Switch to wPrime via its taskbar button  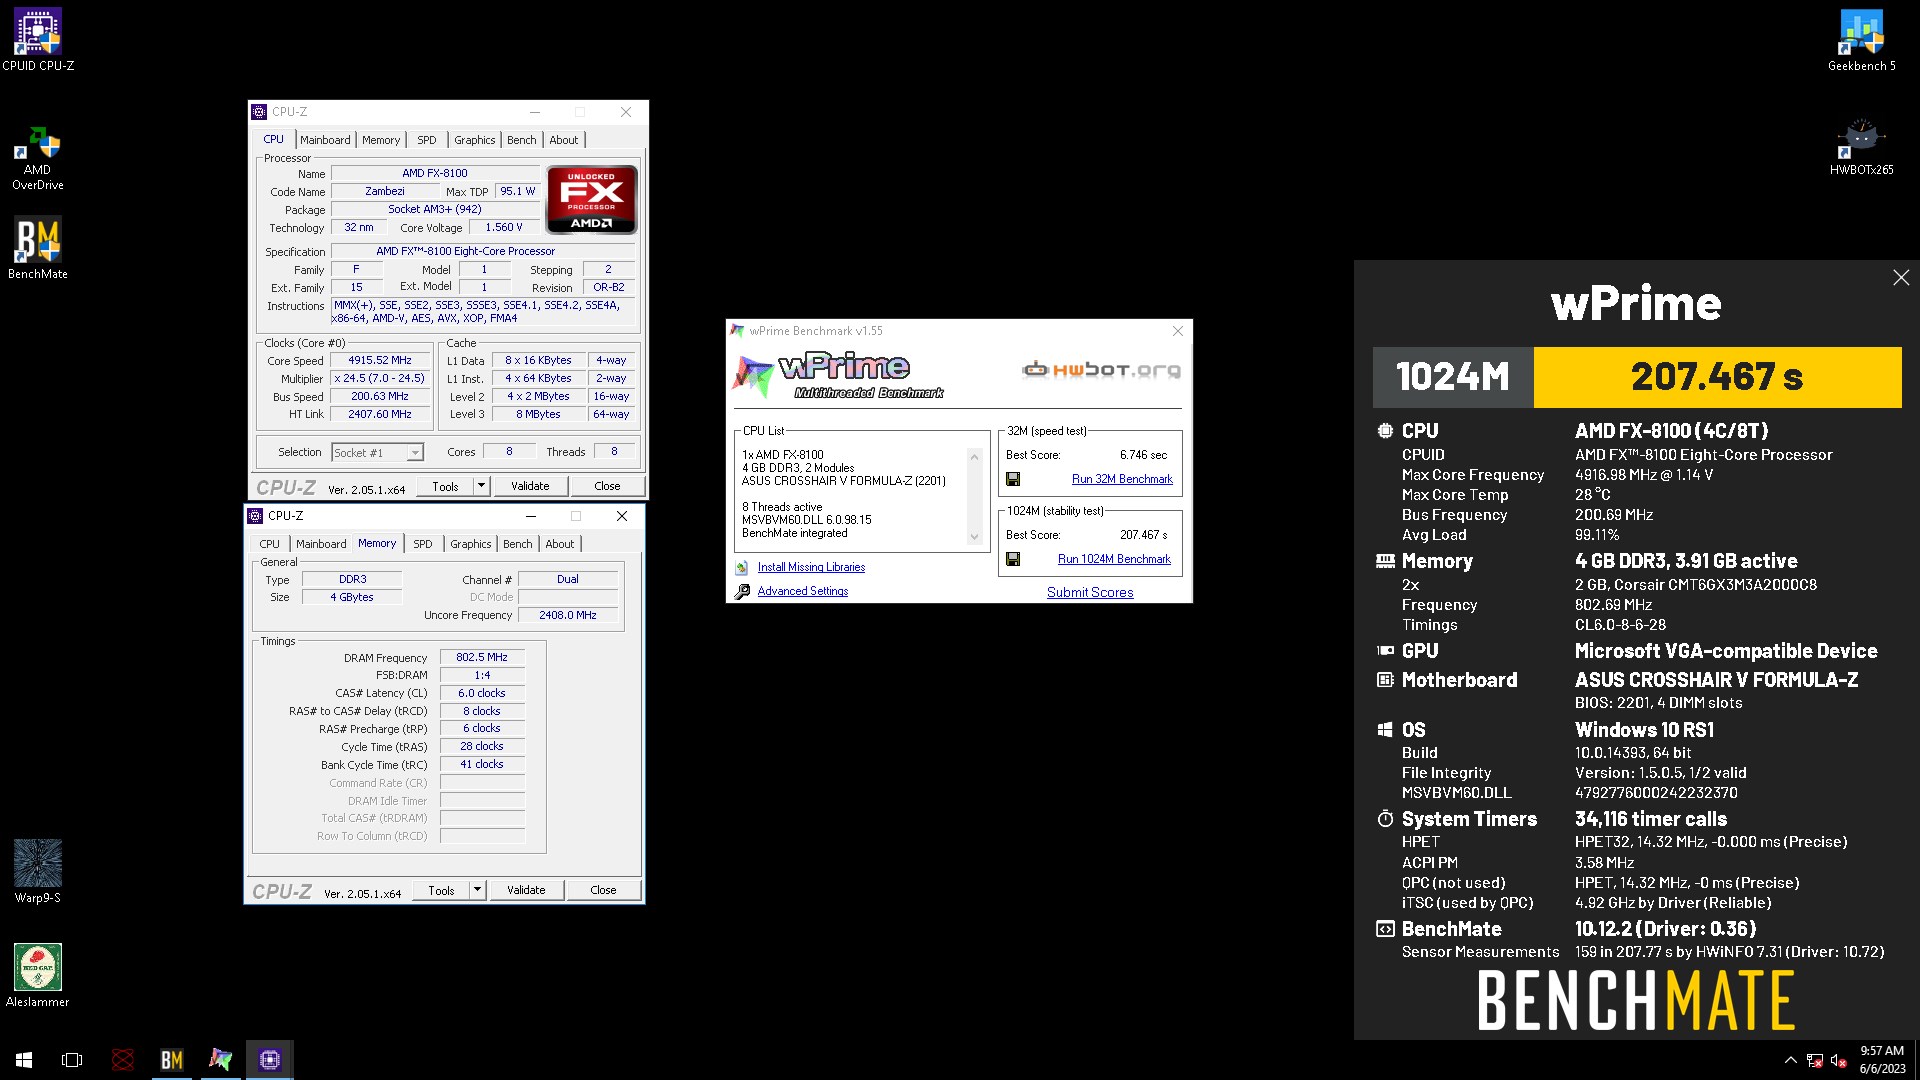click(220, 1059)
